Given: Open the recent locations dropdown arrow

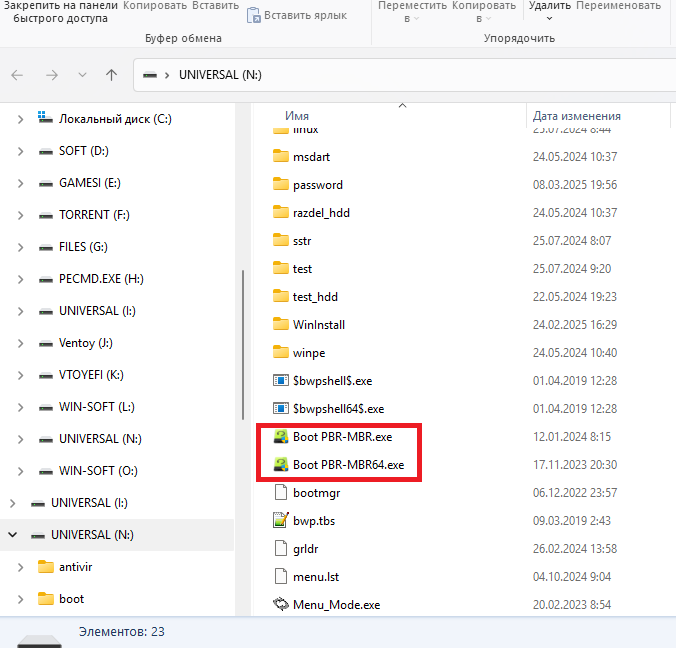Looking at the screenshot, I should click(82, 75).
